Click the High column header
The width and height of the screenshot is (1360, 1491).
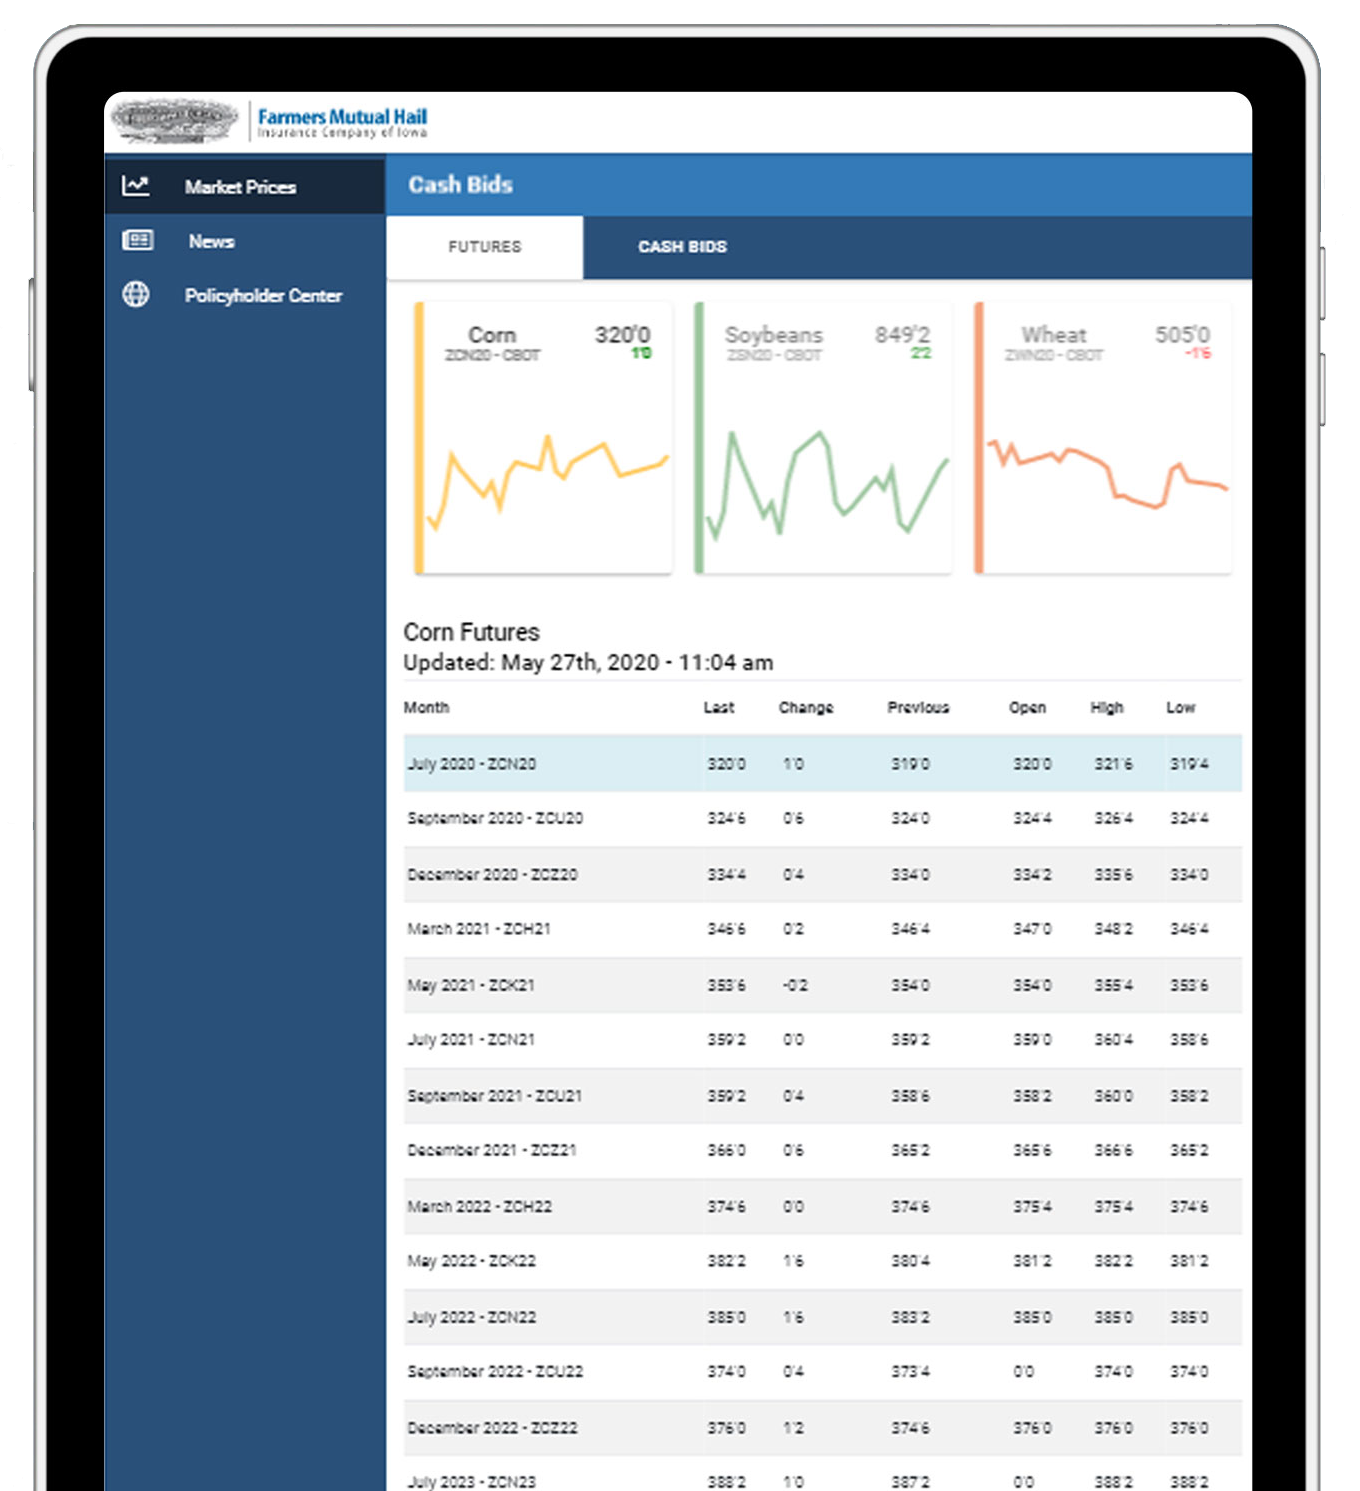[1107, 707]
